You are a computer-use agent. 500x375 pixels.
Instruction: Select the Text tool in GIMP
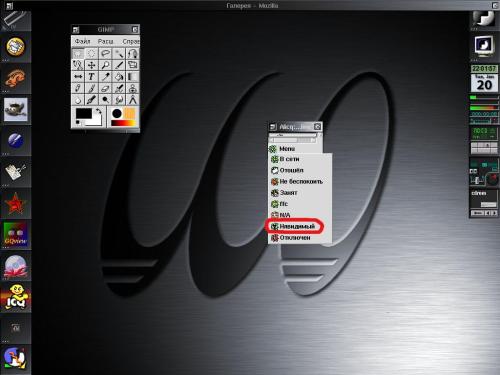pyautogui.click(x=91, y=77)
